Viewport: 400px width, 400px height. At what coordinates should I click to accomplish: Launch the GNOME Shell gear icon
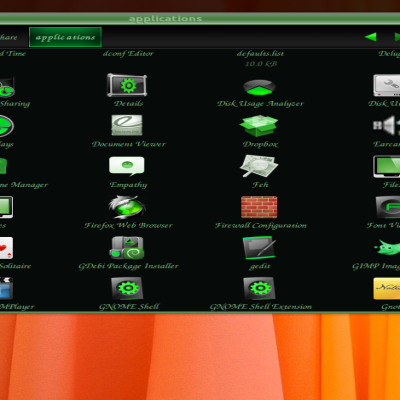[x=127, y=288]
